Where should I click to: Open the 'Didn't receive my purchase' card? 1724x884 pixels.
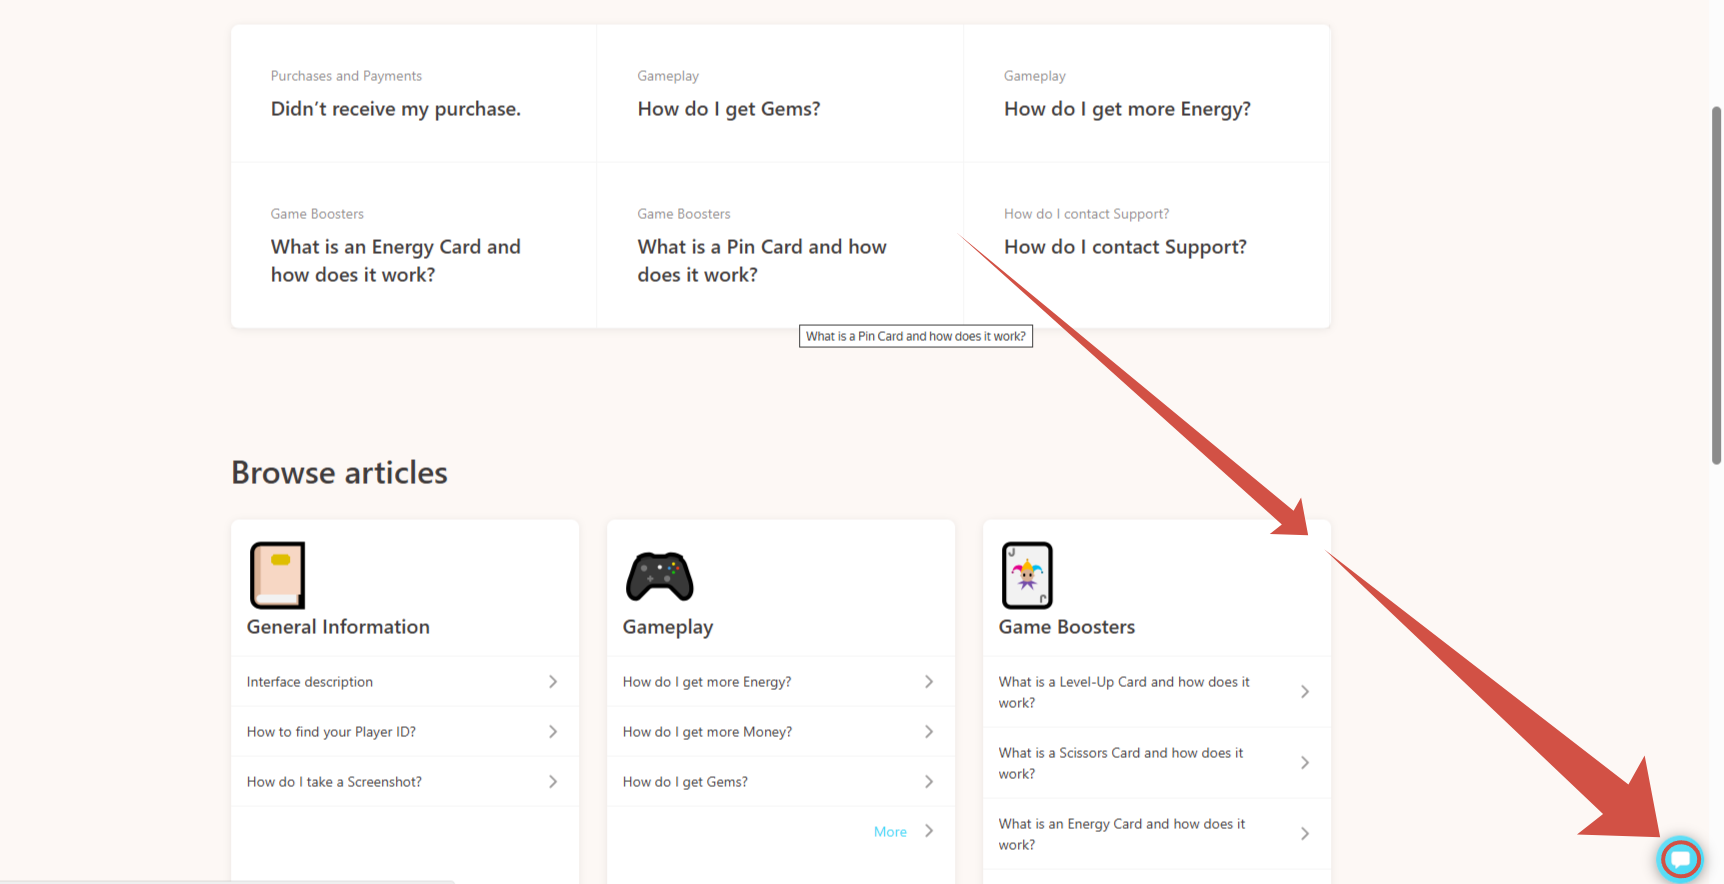[396, 109]
